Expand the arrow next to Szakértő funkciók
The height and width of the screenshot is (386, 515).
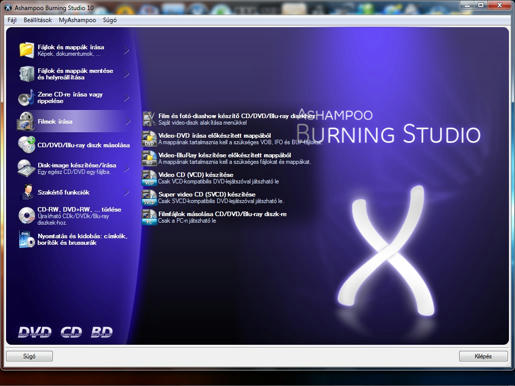127,193
